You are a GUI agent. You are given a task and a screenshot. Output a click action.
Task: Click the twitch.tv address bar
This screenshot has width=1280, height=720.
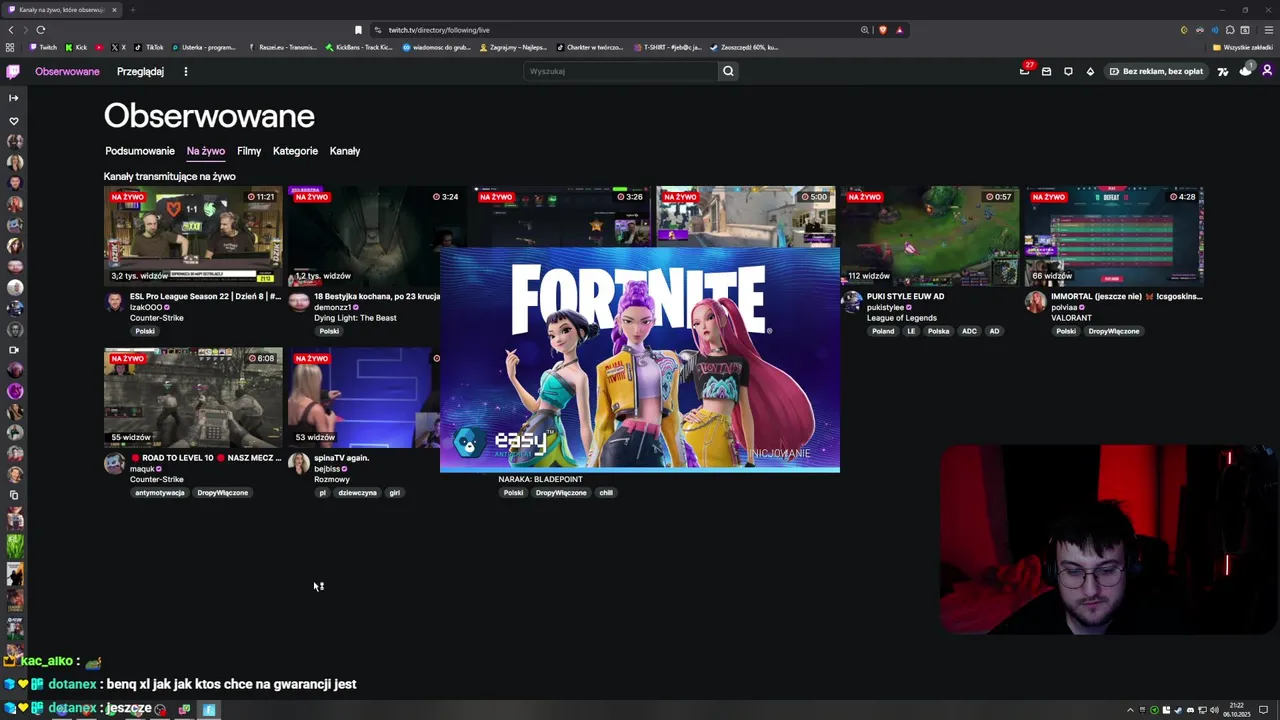[620, 30]
